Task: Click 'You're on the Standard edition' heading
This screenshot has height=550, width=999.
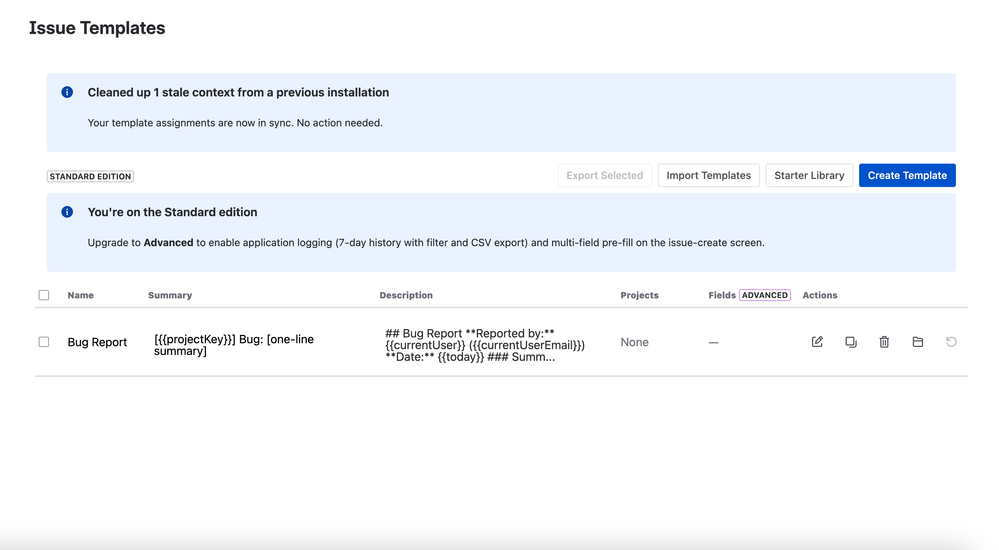Action: [x=173, y=212]
